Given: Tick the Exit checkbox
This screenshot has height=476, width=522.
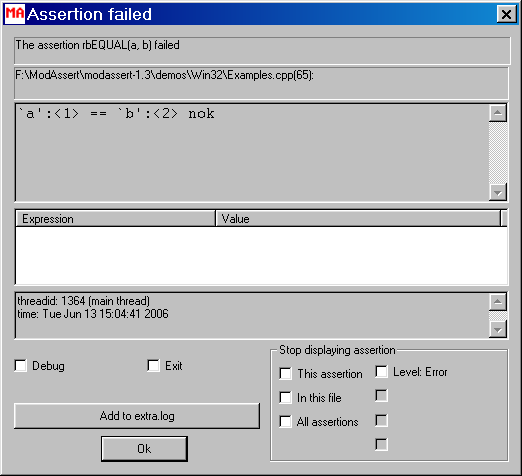Looking at the screenshot, I should click(153, 365).
